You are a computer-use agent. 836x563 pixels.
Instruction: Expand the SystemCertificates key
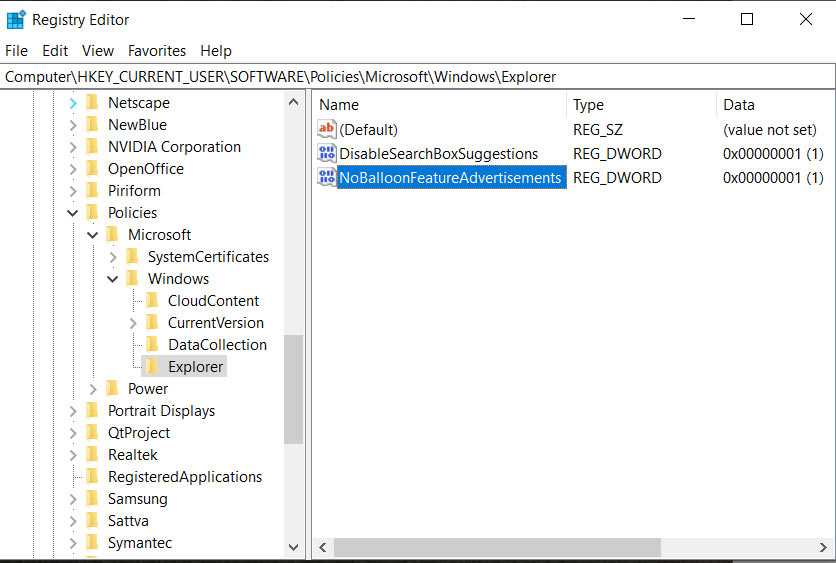(x=113, y=258)
